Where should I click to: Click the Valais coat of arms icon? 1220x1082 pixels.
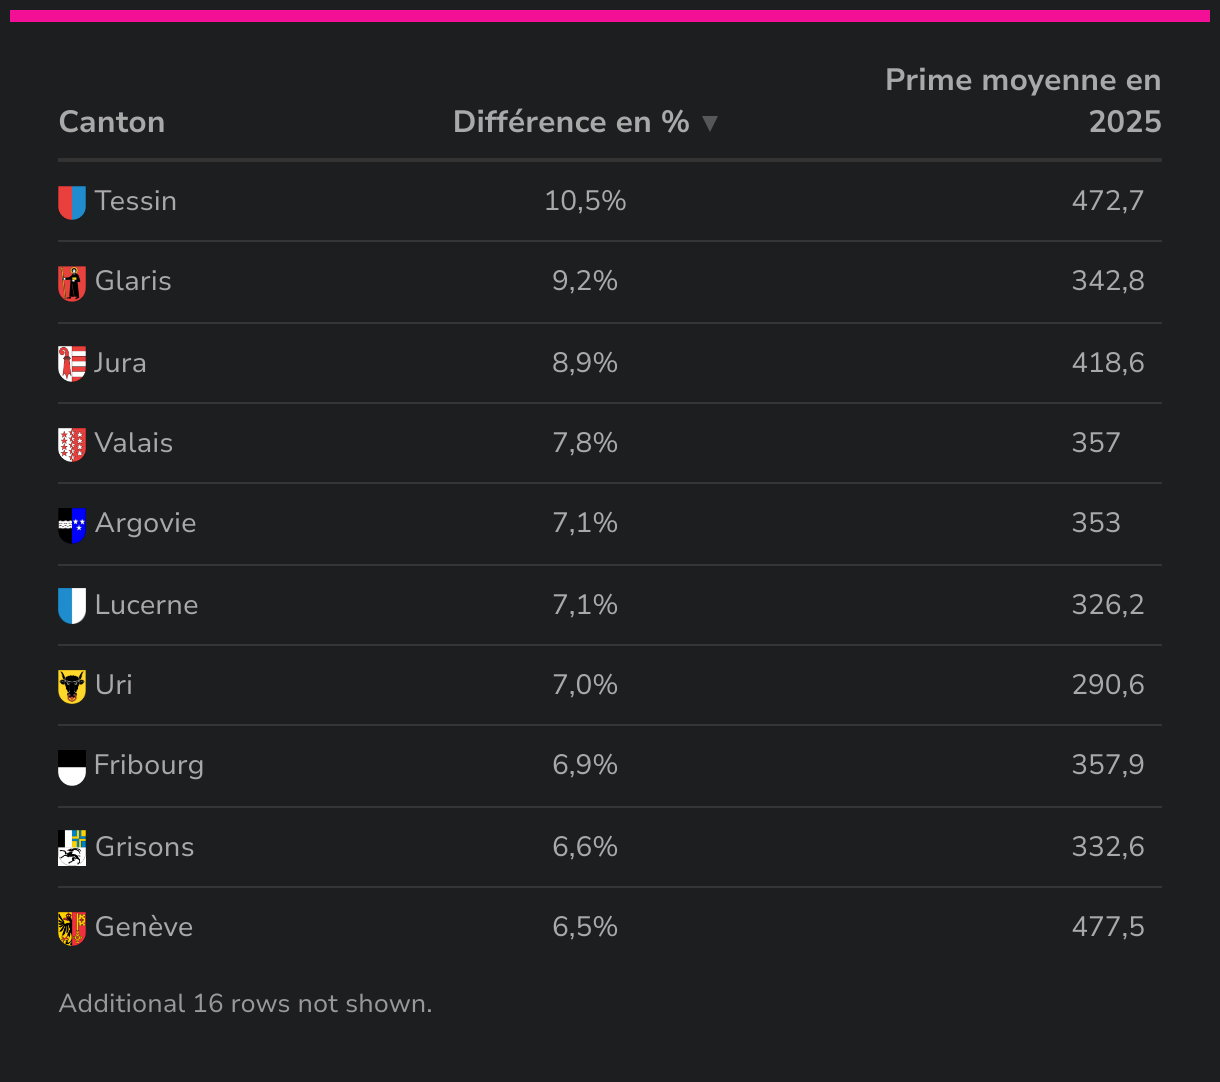coord(72,444)
